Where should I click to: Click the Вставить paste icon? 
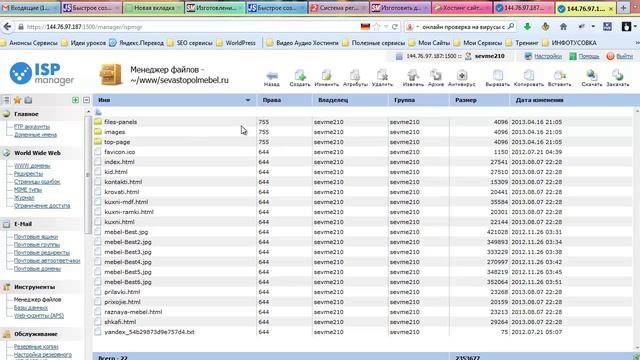point(559,78)
